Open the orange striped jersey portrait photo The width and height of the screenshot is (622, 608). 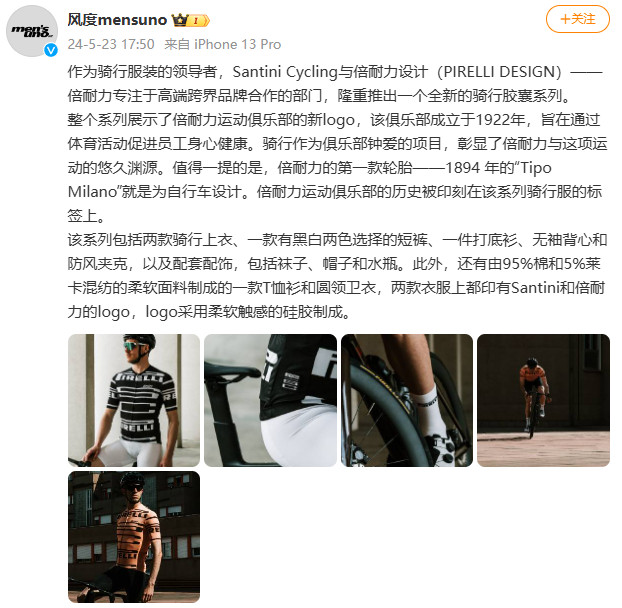(x=134, y=537)
